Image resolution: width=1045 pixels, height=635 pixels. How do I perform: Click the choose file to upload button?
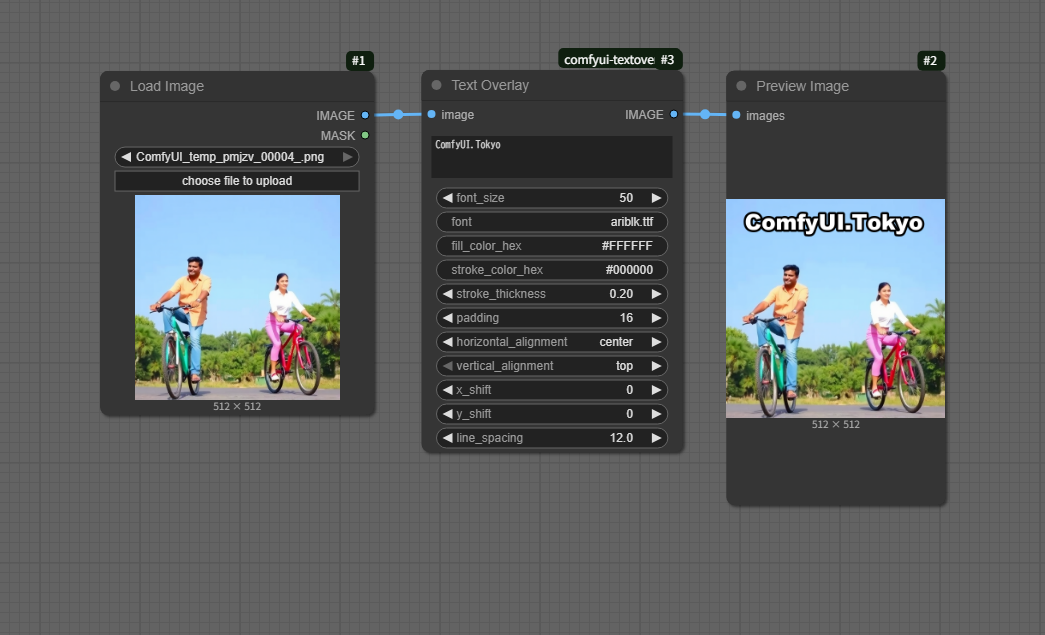coord(237,181)
